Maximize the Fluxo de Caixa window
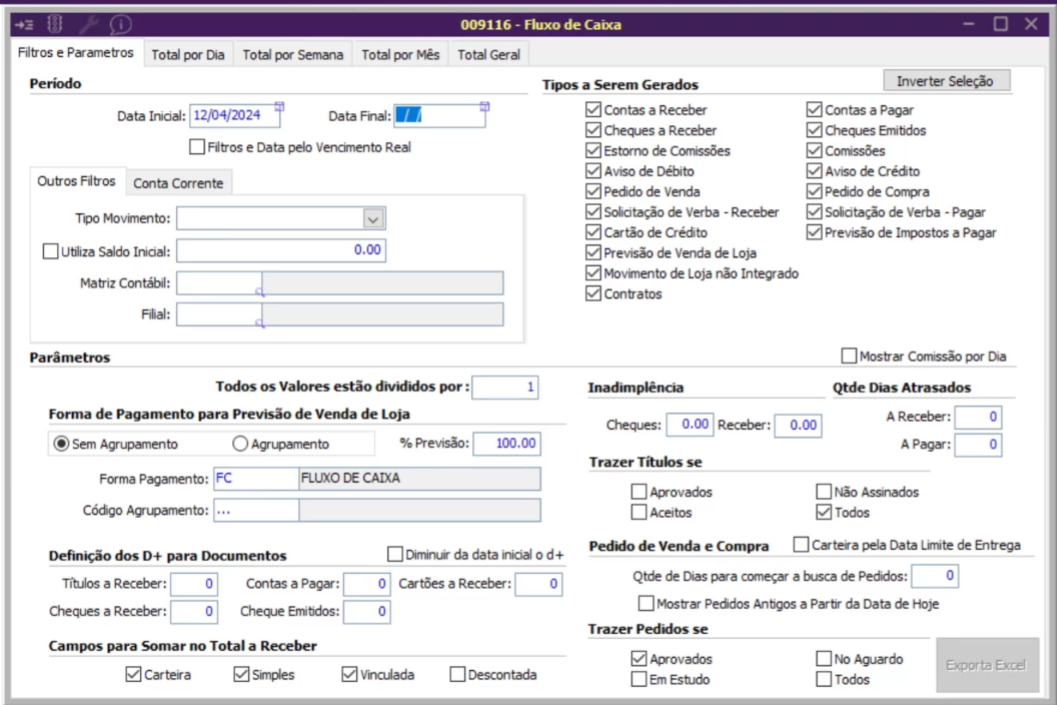The height and width of the screenshot is (705, 1057). pyautogui.click(x=1000, y=24)
